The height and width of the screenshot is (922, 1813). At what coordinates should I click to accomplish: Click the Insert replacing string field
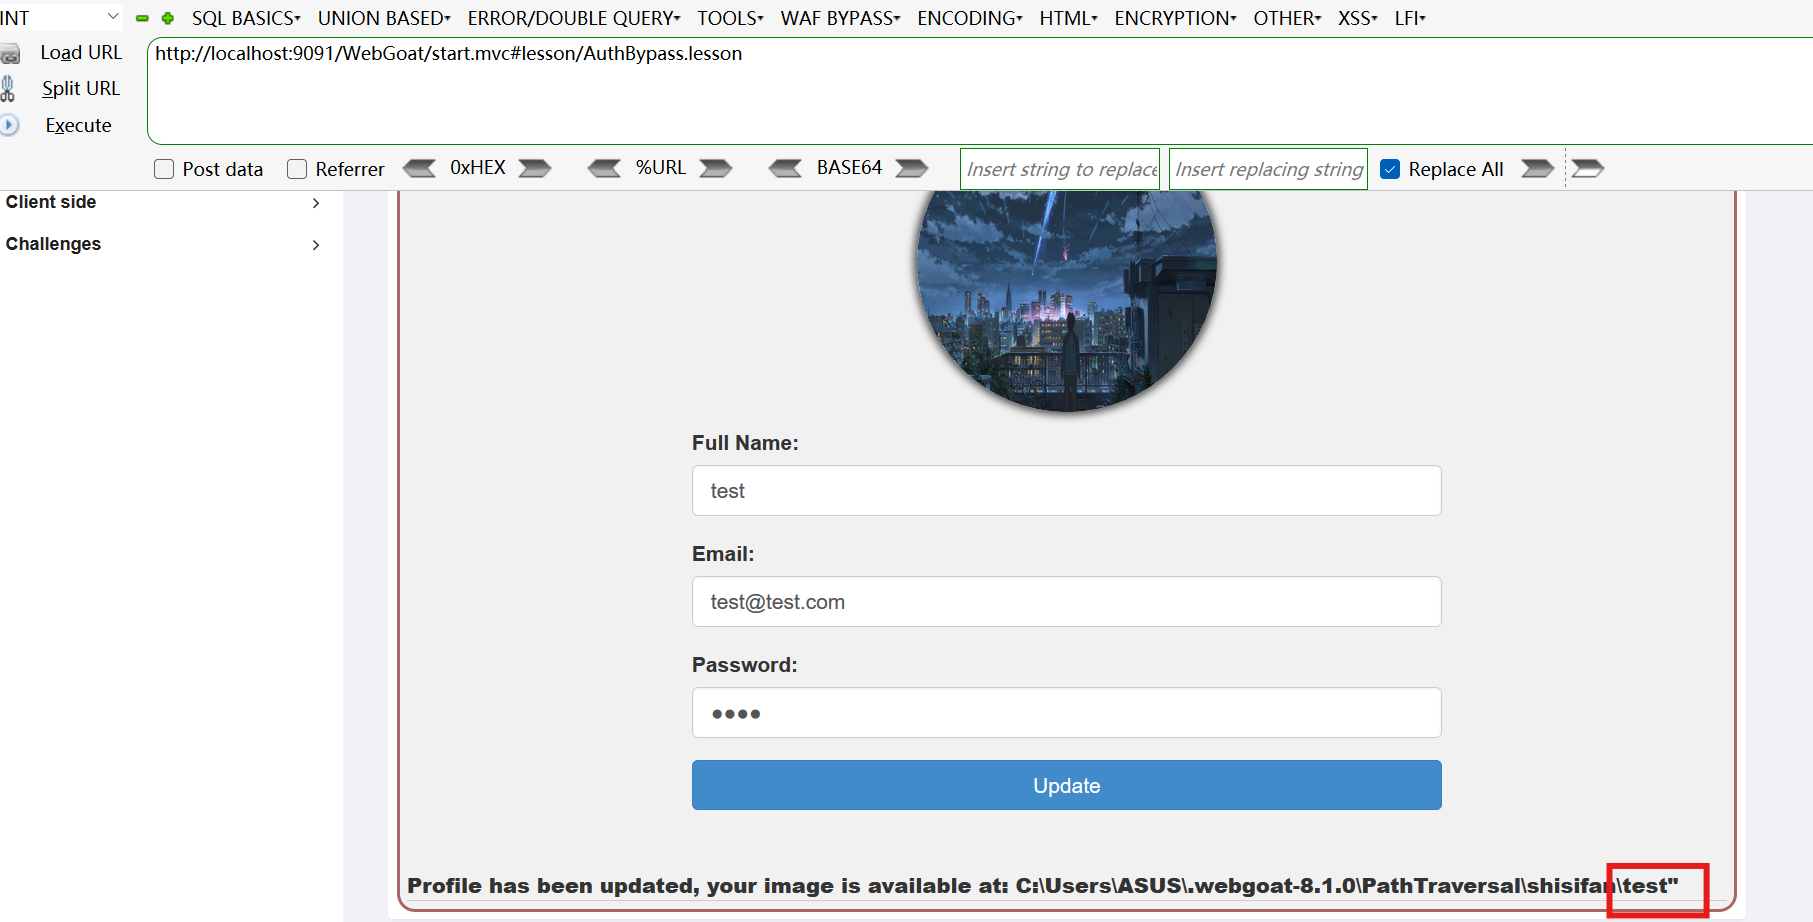point(1268,169)
